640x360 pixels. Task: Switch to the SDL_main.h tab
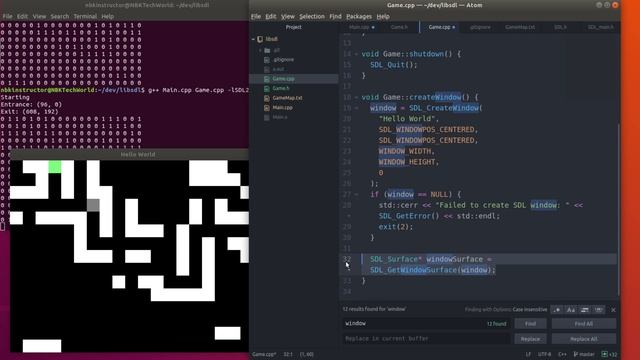pyautogui.click(x=600, y=27)
